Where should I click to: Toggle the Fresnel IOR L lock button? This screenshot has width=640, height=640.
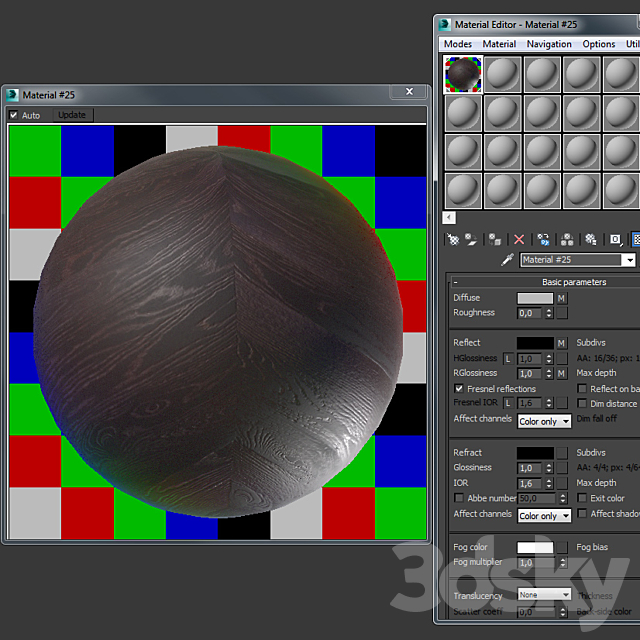coord(508,403)
